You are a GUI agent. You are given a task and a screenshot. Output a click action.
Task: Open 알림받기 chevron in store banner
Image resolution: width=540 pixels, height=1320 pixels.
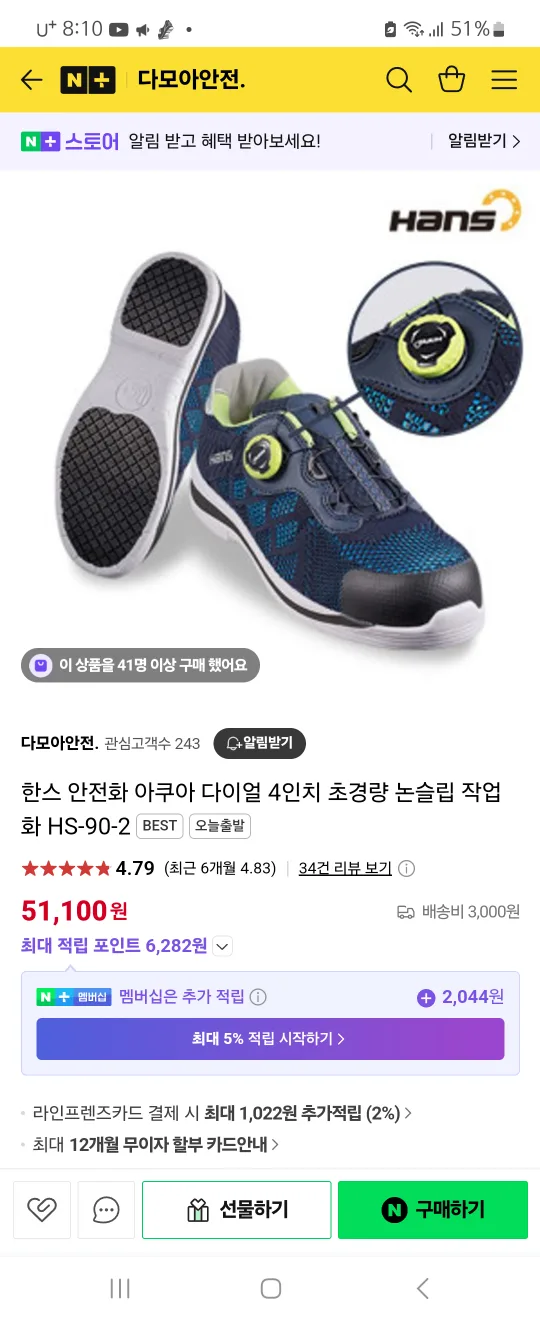pyautogui.click(x=485, y=141)
